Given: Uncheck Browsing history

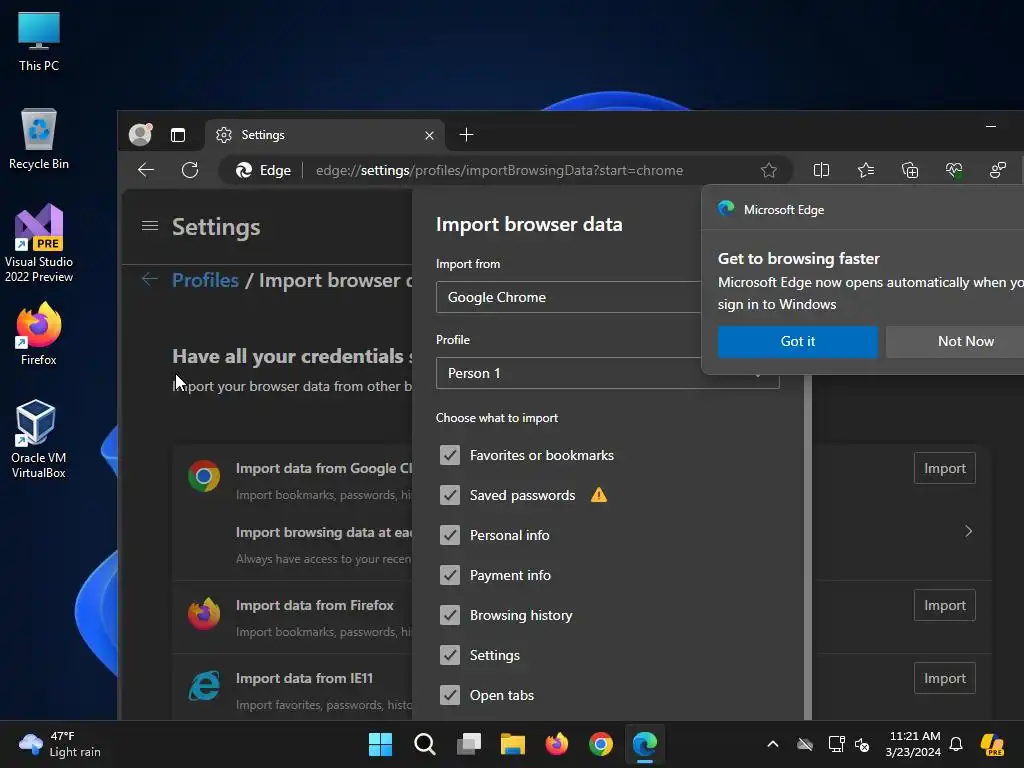Looking at the screenshot, I should (x=450, y=615).
